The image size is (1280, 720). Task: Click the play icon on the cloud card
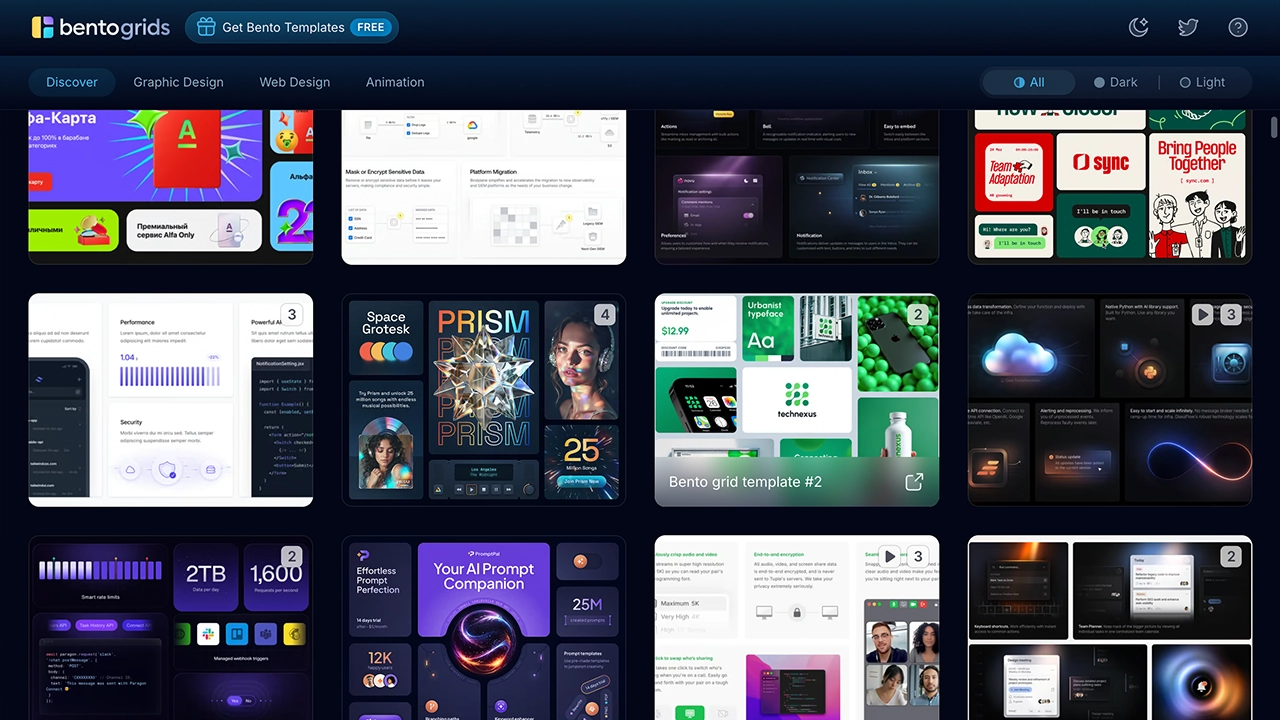(x=1203, y=314)
